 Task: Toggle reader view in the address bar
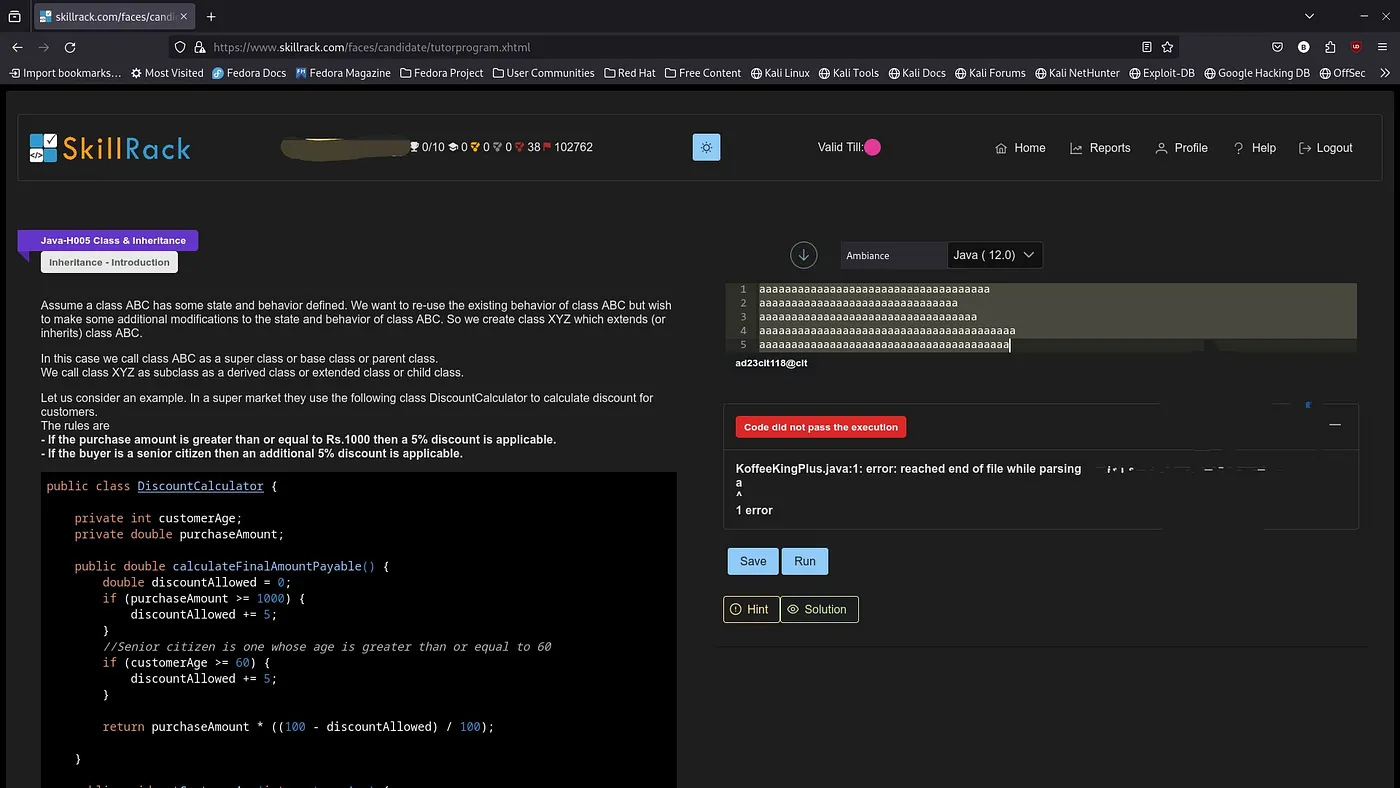pyautogui.click(x=1147, y=47)
